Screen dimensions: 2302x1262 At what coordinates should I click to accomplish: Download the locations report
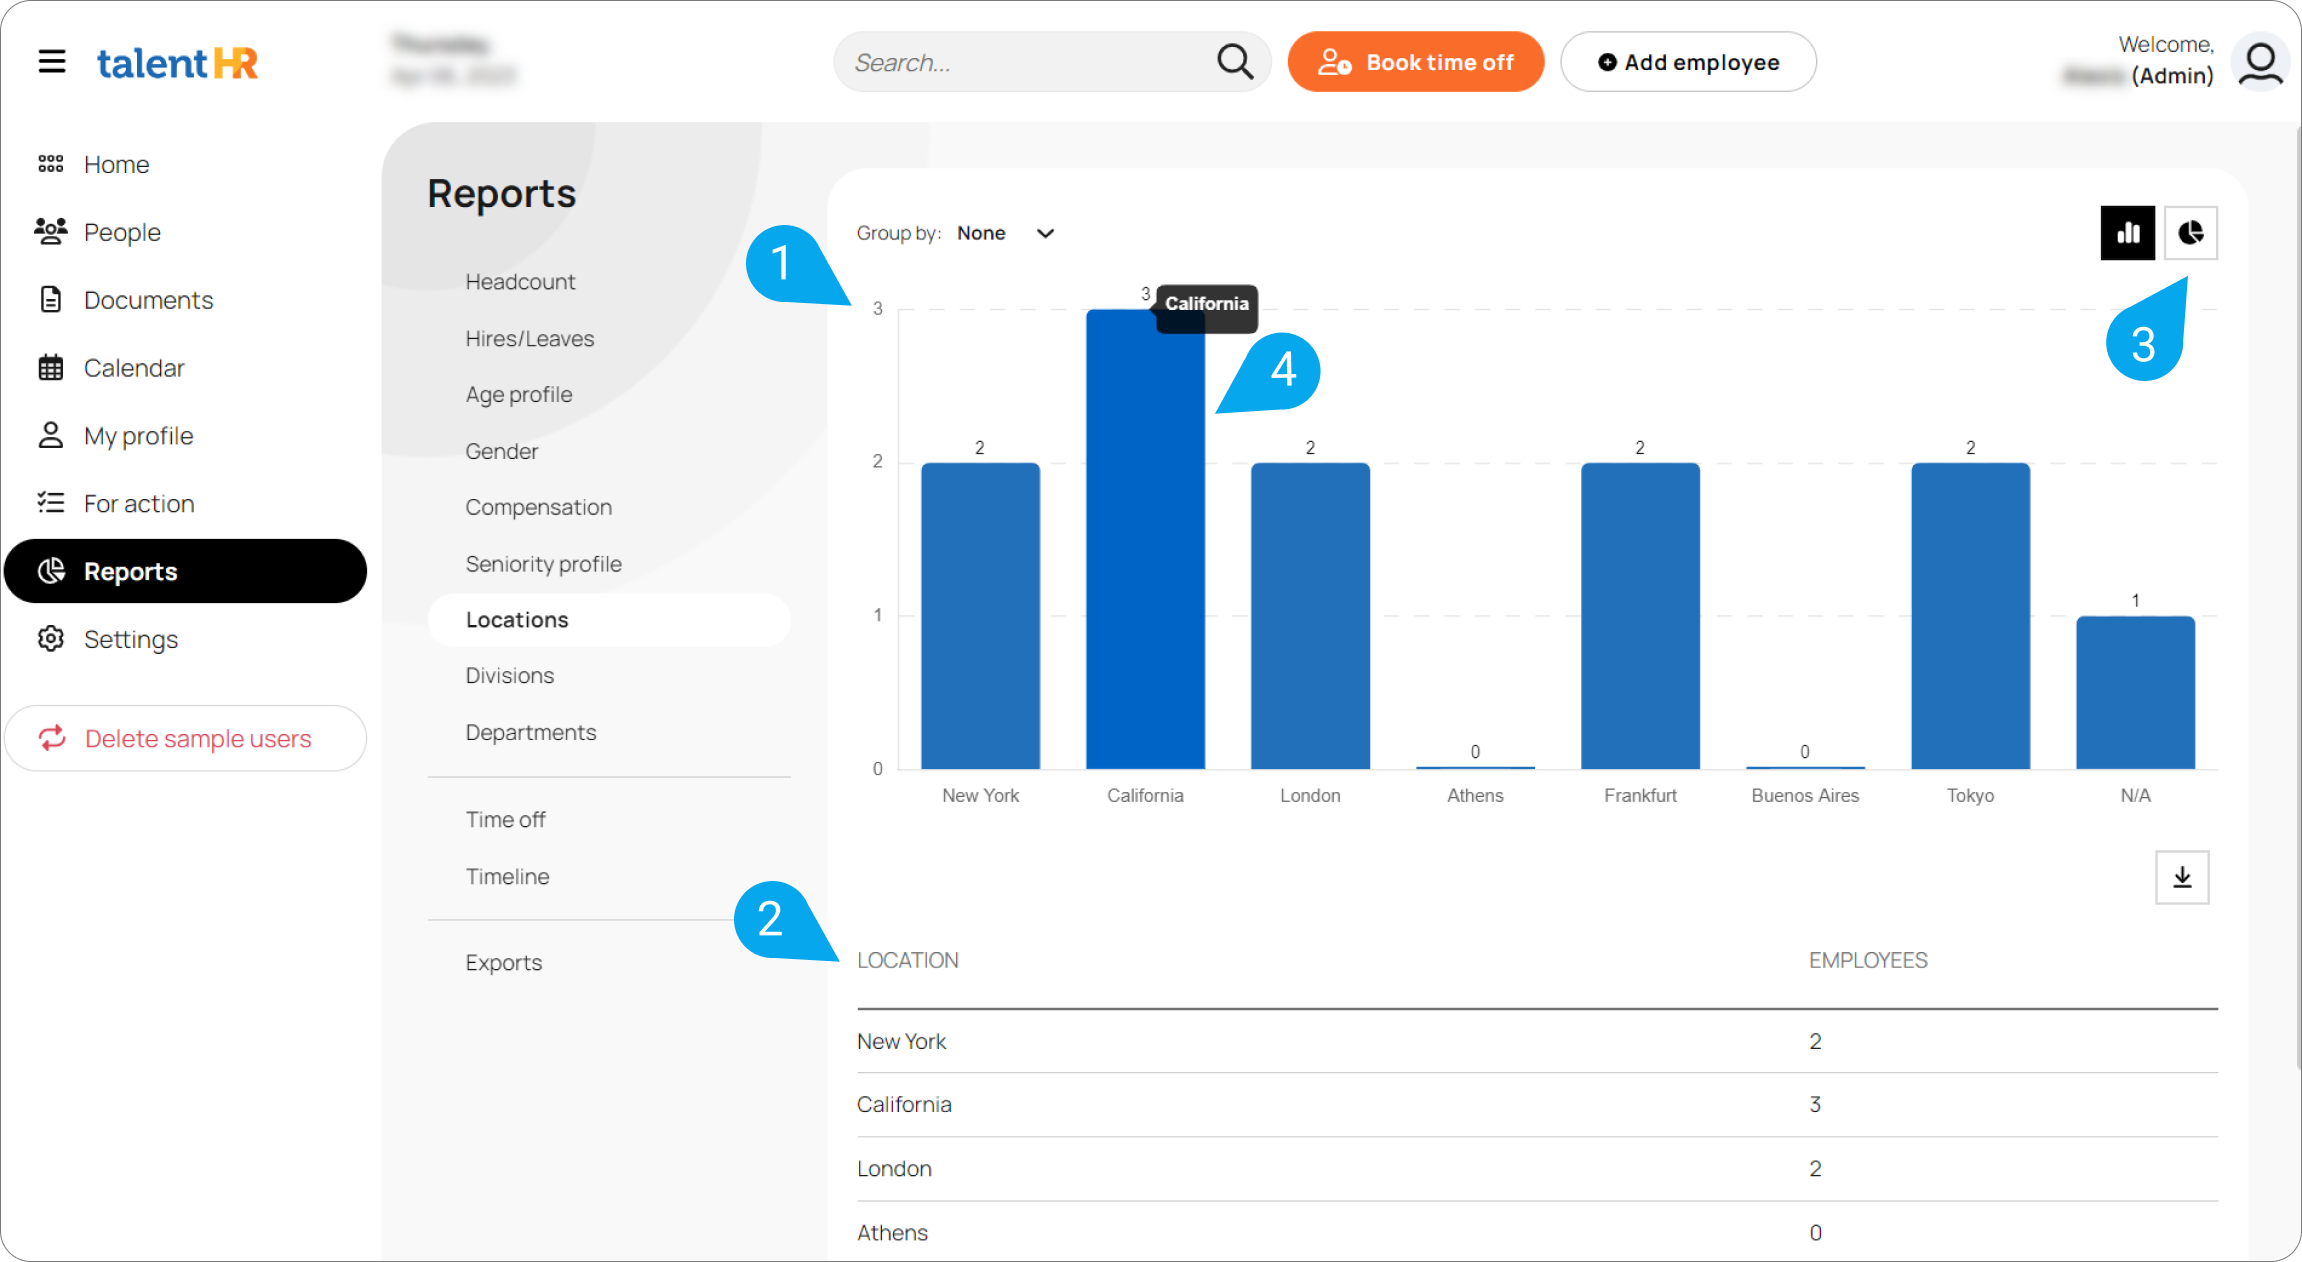(2182, 877)
